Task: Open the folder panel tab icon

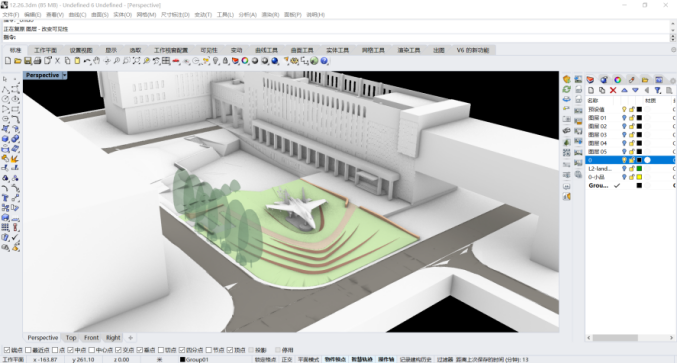Action: 645,79
